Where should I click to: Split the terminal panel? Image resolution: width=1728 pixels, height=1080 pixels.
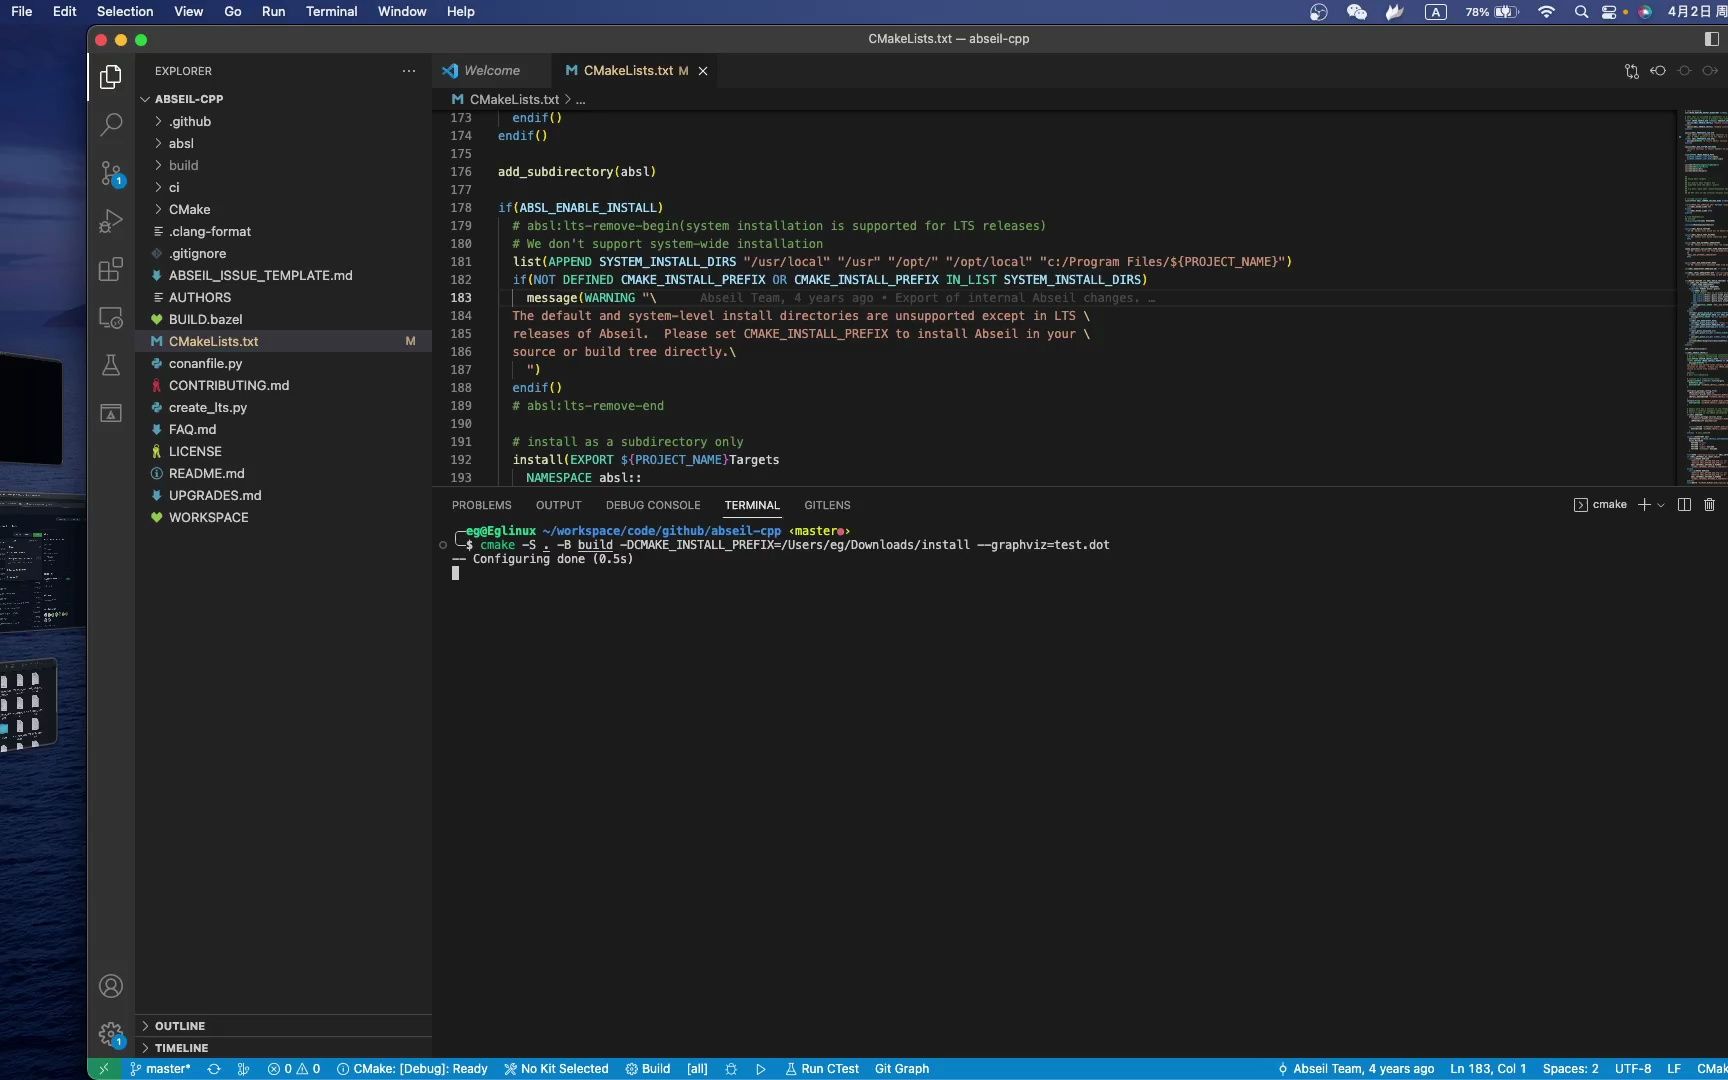point(1684,505)
